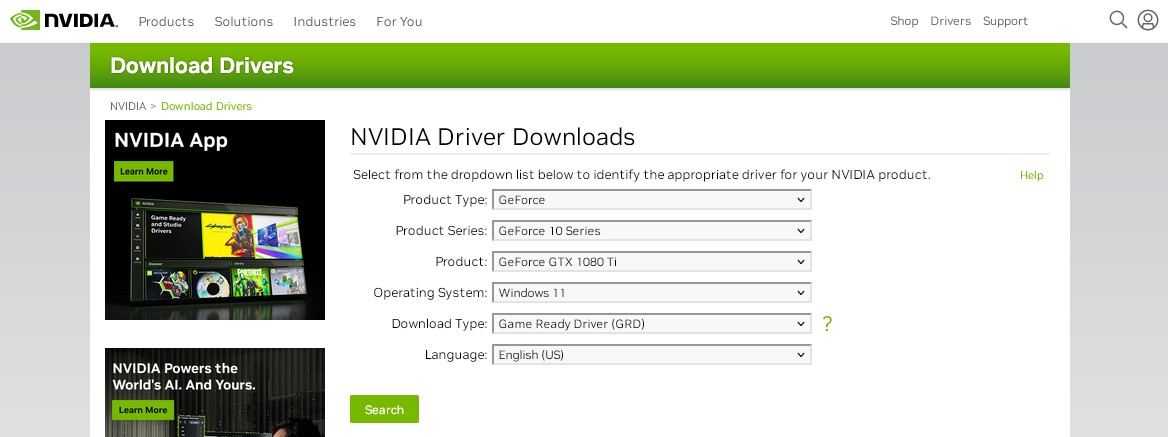Open the Product Type dropdown
The image size is (1168, 437).
click(x=652, y=200)
